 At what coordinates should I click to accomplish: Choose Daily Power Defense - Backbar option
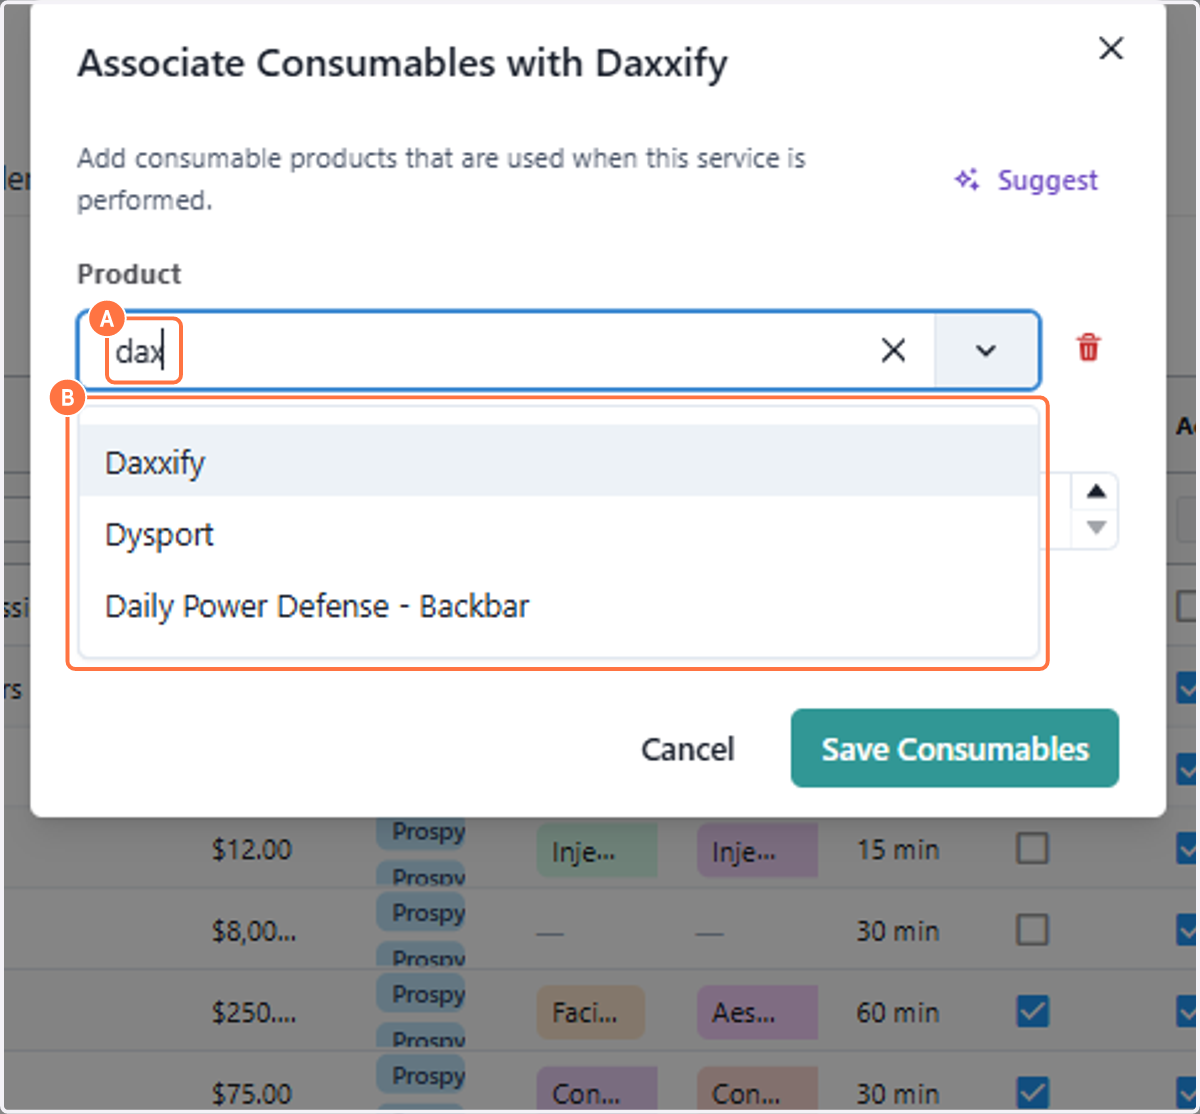tap(558, 606)
